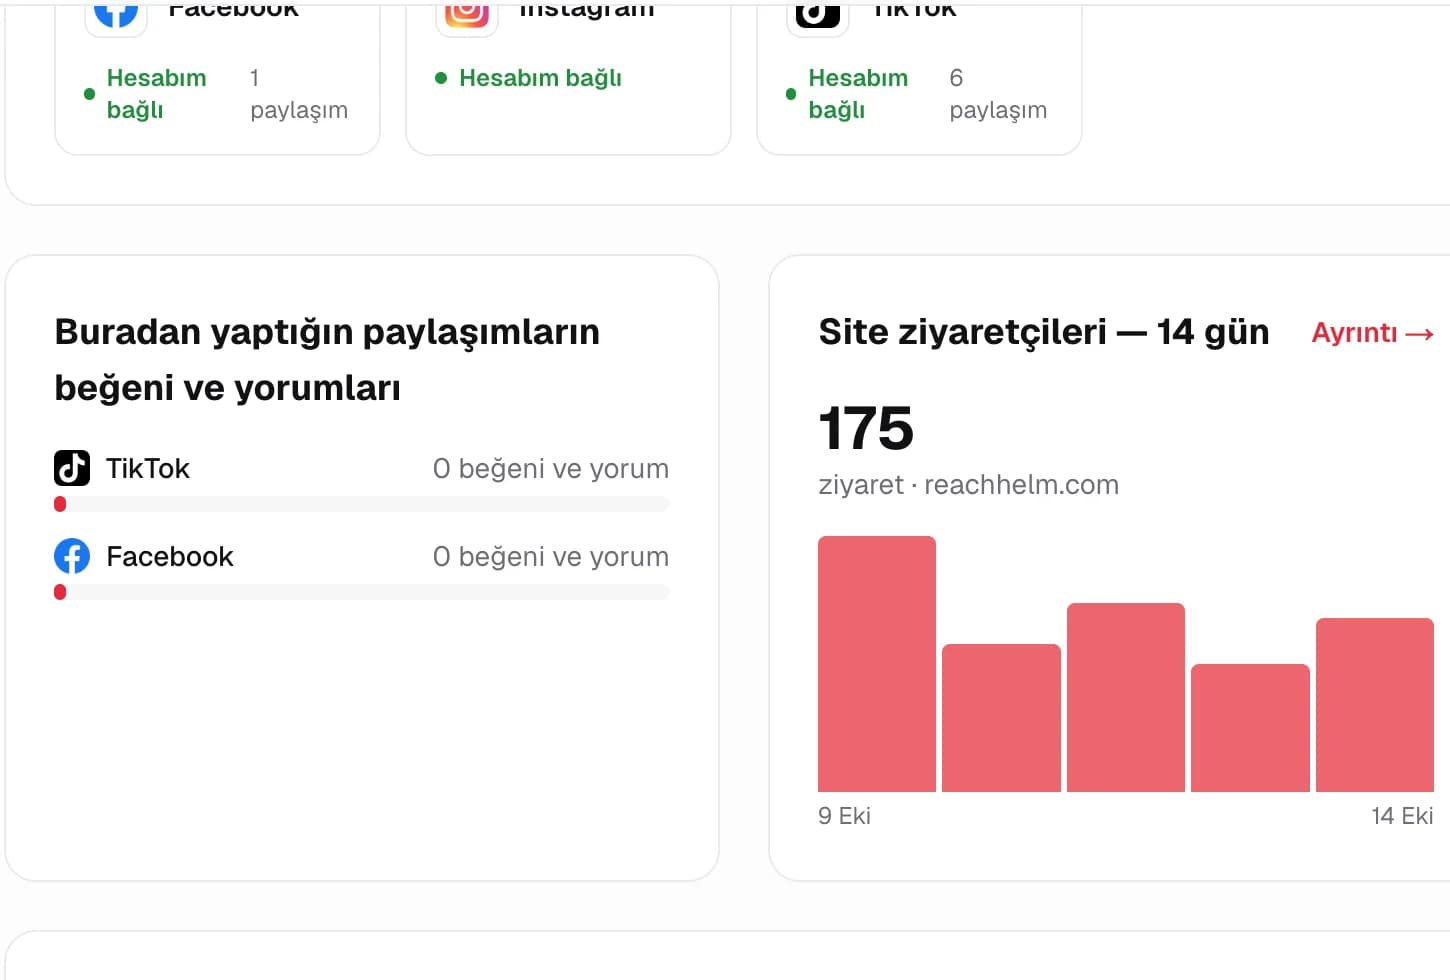Click 'Hesabım bağlı' status in Instagram card

coord(540,78)
